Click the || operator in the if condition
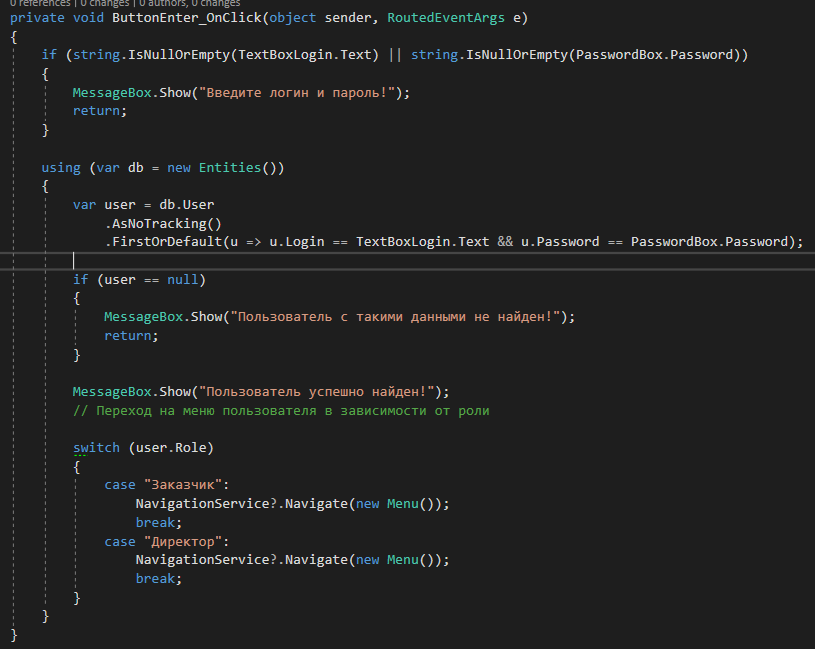Screen dimensions: 815x649 coord(395,55)
